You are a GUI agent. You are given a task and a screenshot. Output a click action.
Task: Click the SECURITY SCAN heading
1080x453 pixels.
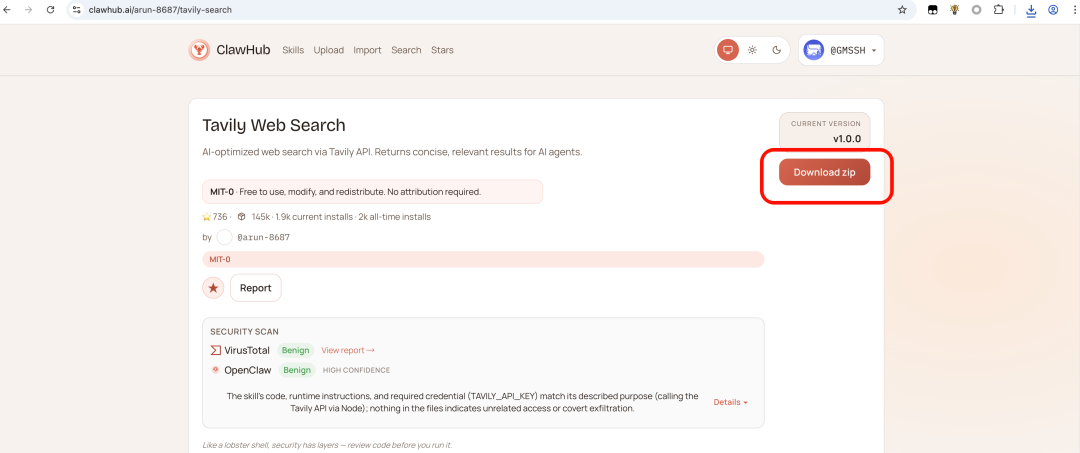245,332
